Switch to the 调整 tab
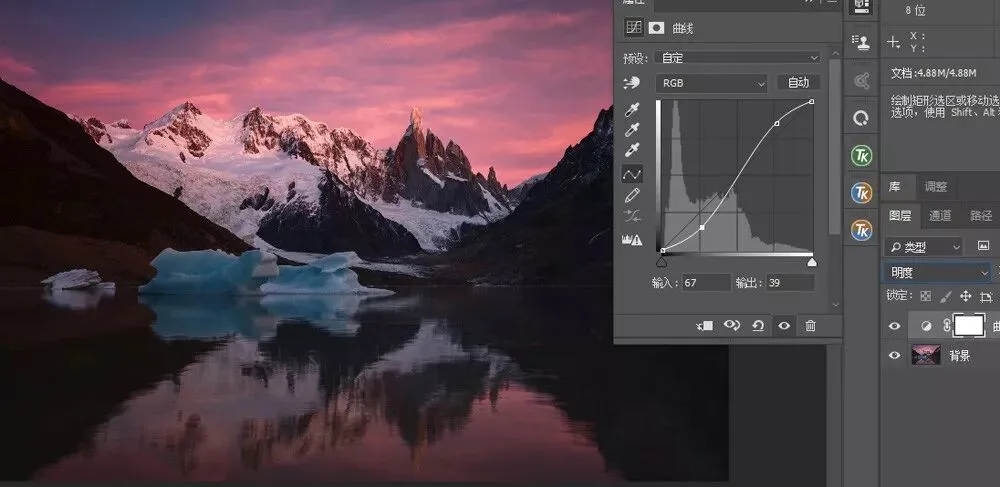Screen dimensions: 1000x487 [x=936, y=187]
